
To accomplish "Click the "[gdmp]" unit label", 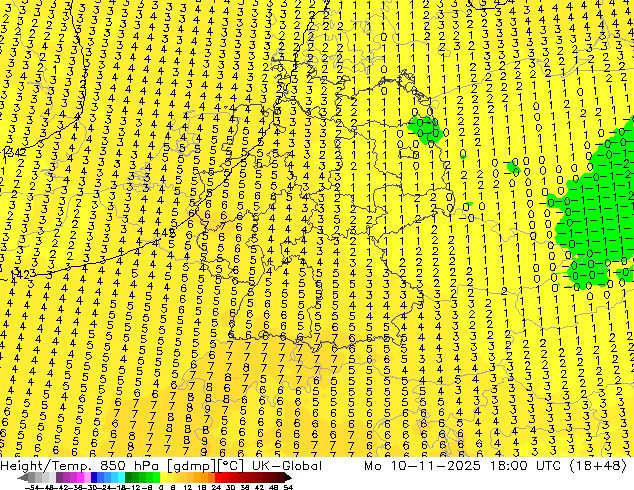I will pyautogui.click(x=192, y=466).
